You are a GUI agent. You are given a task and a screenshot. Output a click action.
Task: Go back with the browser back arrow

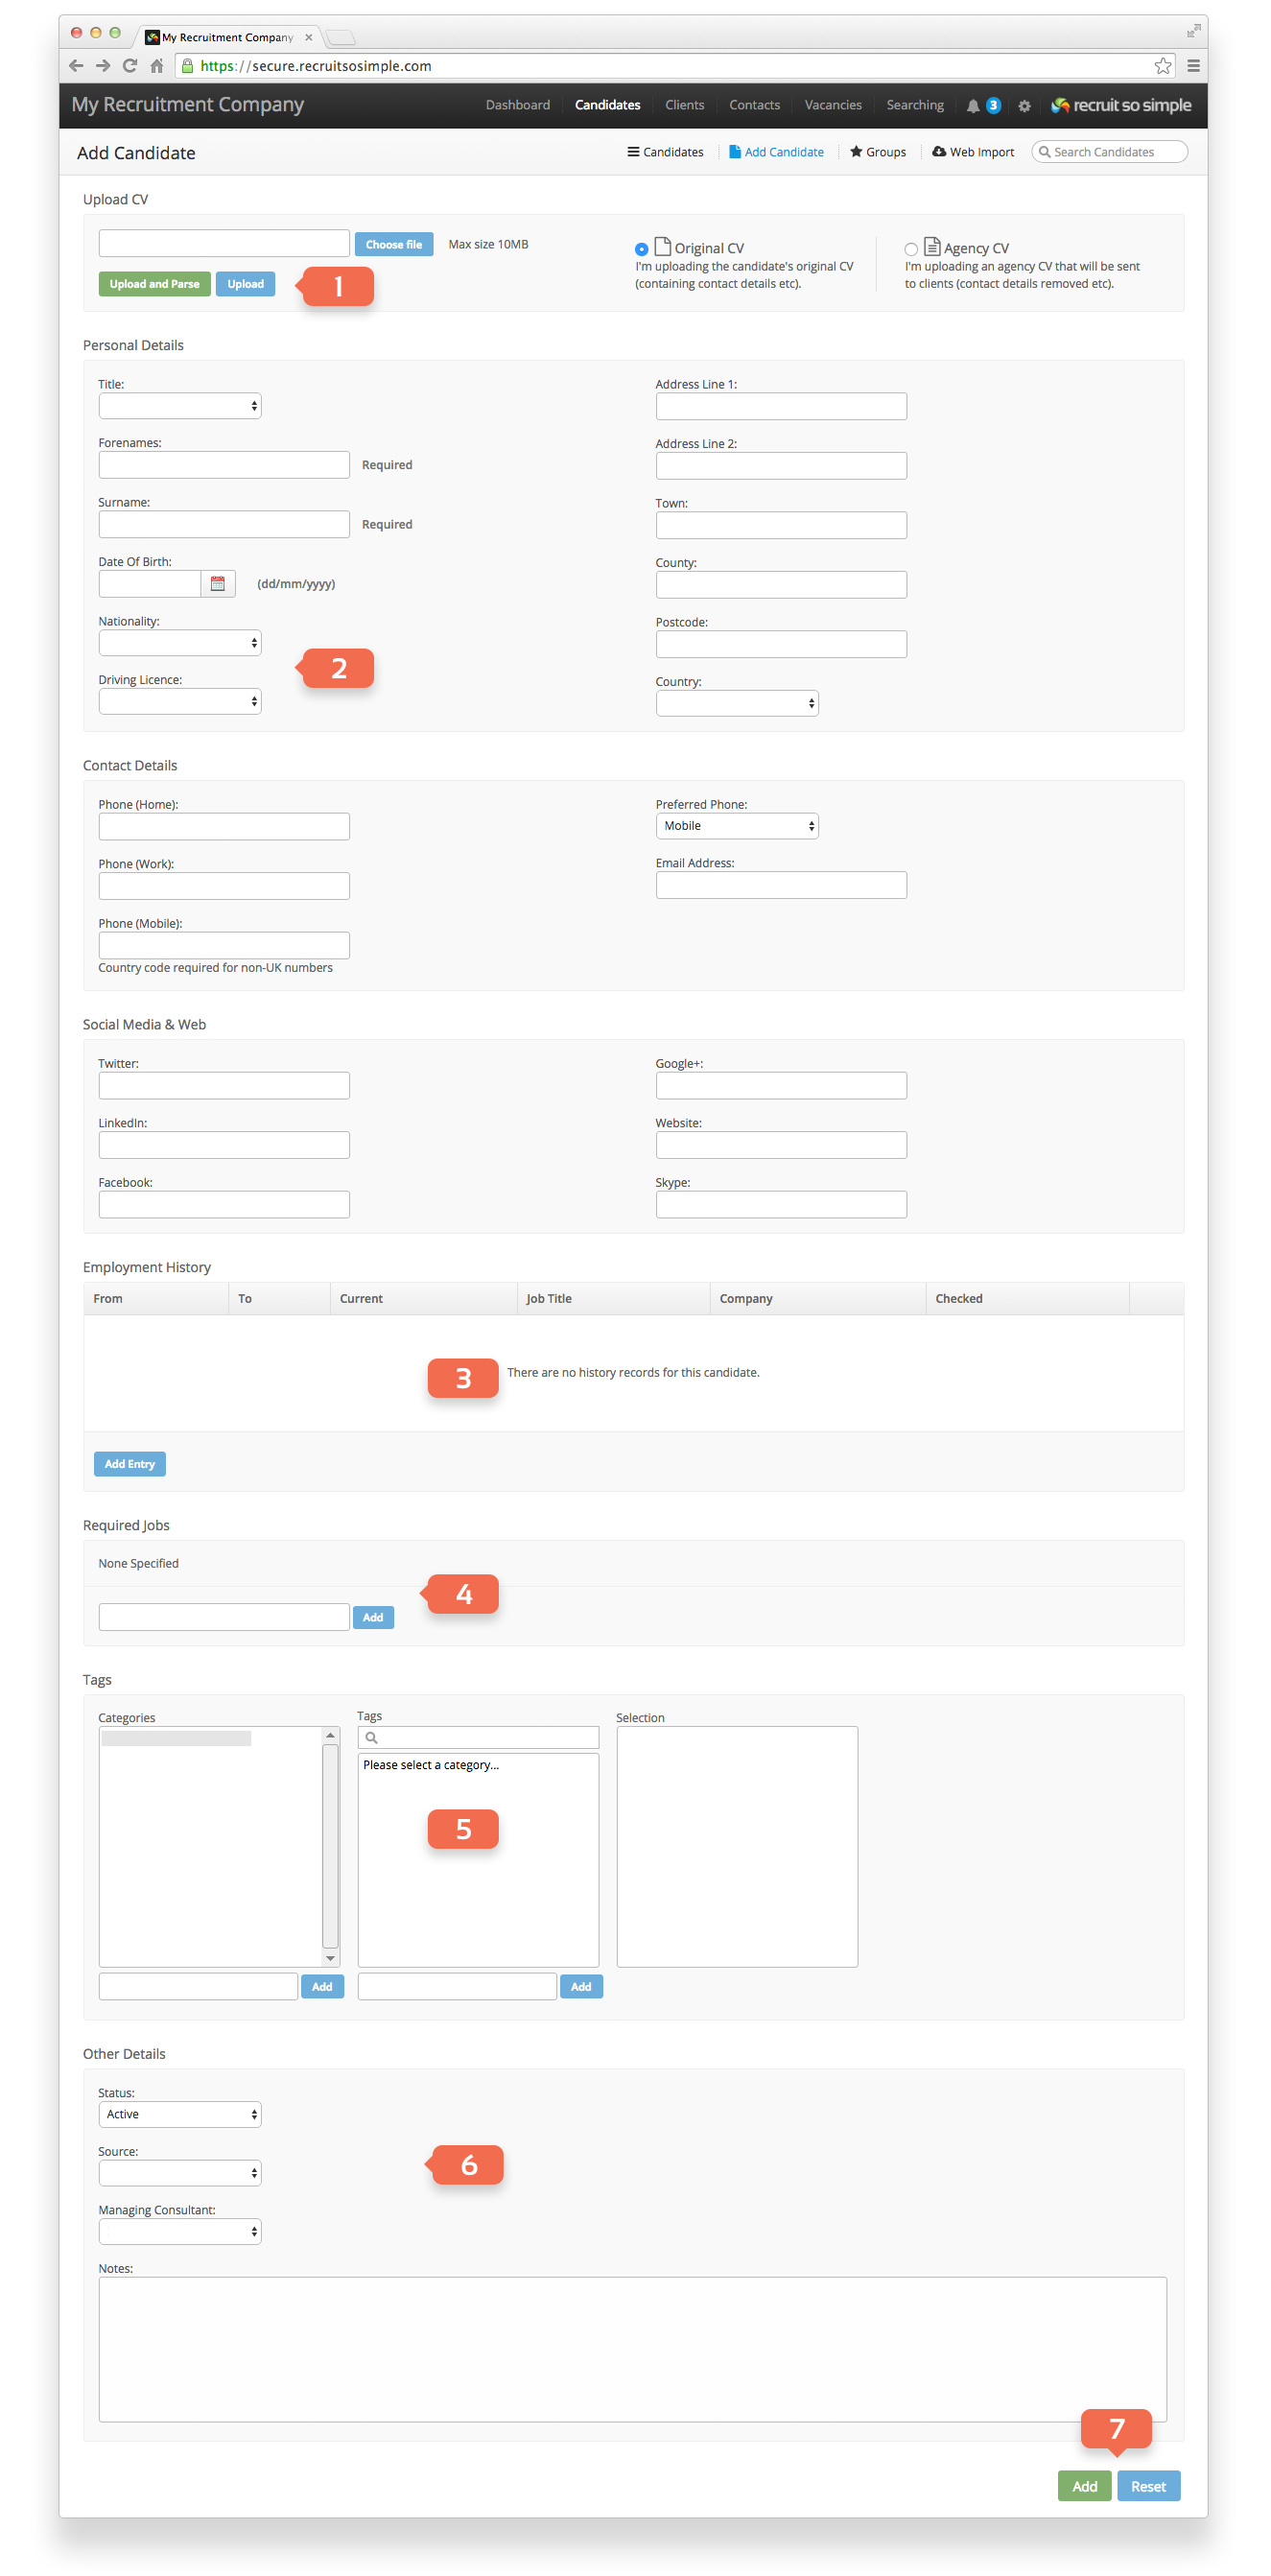click(x=76, y=66)
